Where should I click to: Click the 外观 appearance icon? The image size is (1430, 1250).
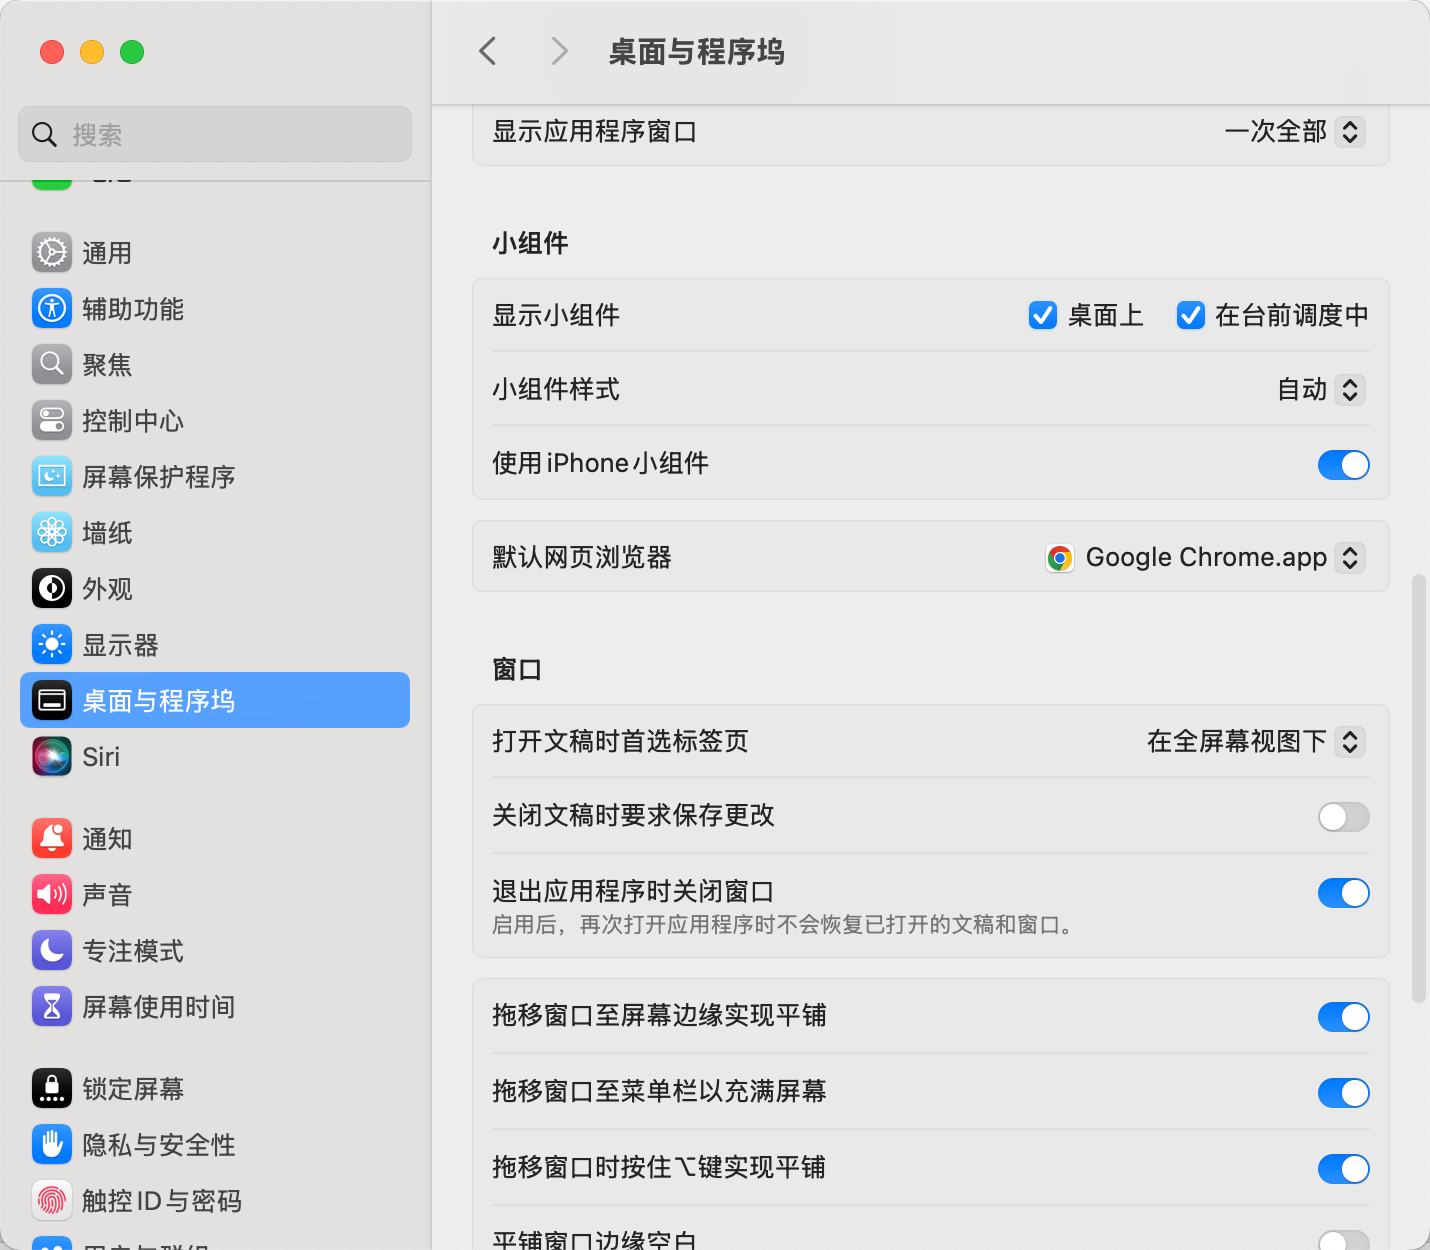[x=52, y=589]
